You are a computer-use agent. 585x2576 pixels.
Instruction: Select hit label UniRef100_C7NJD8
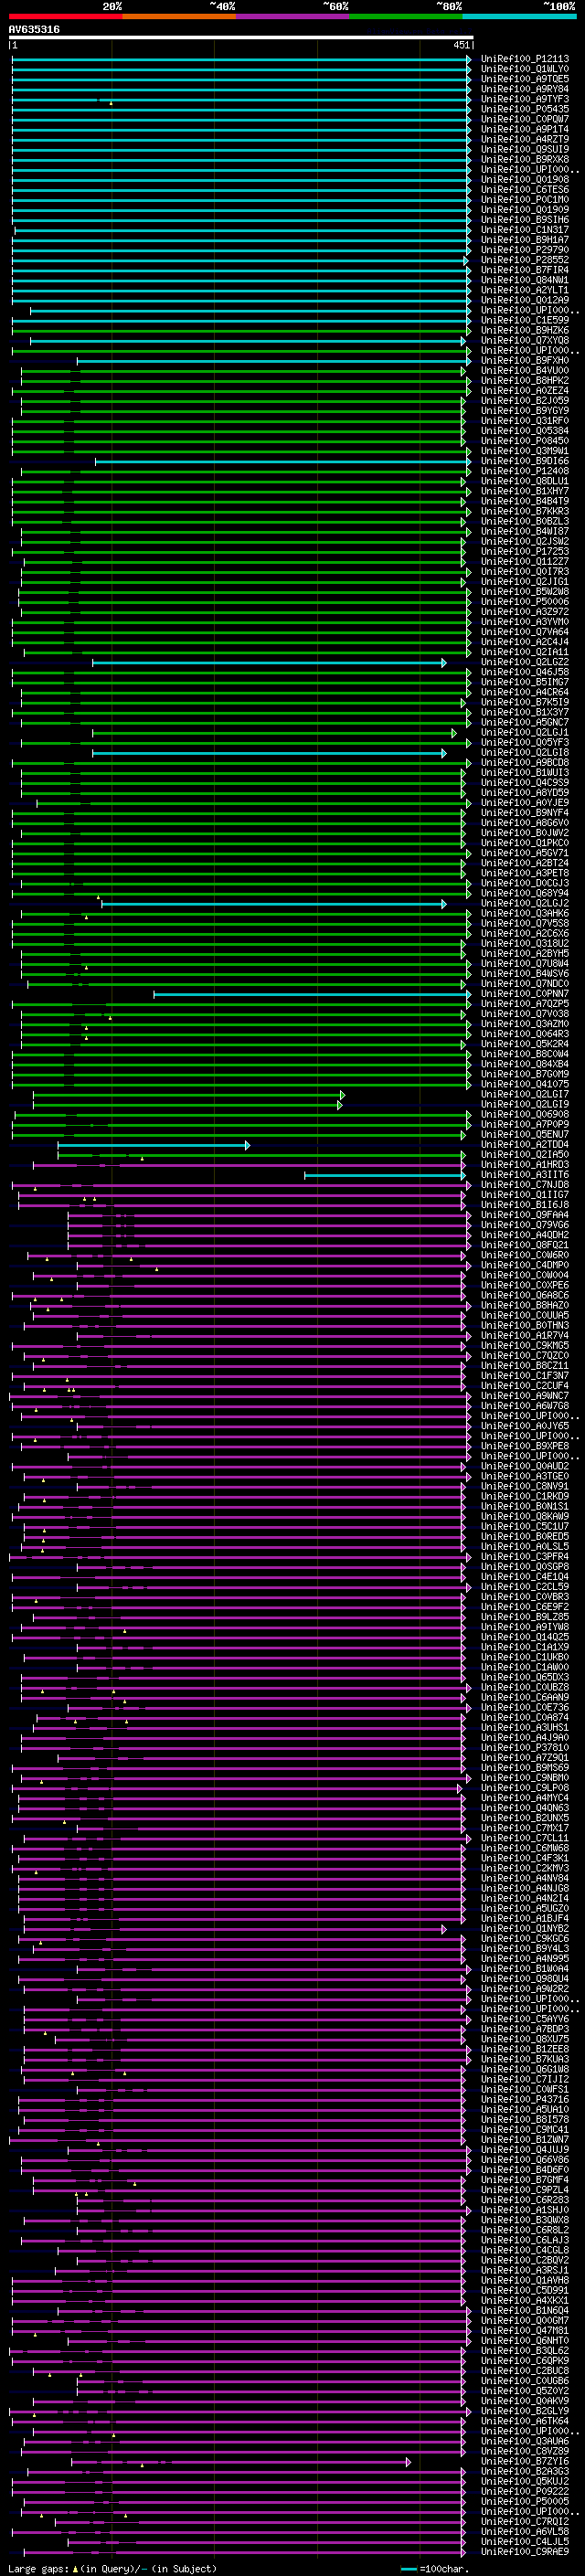[525, 1185]
